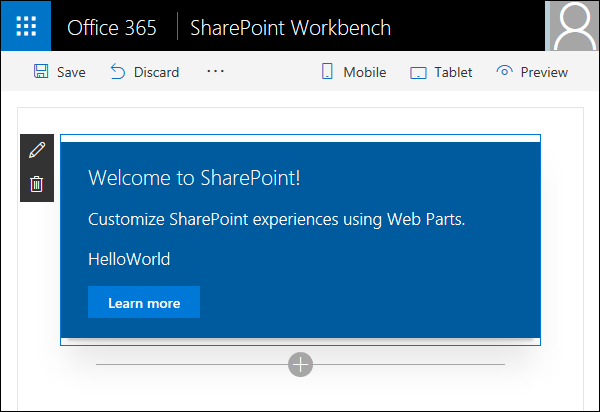Click the Preview eye icon

tap(504, 71)
